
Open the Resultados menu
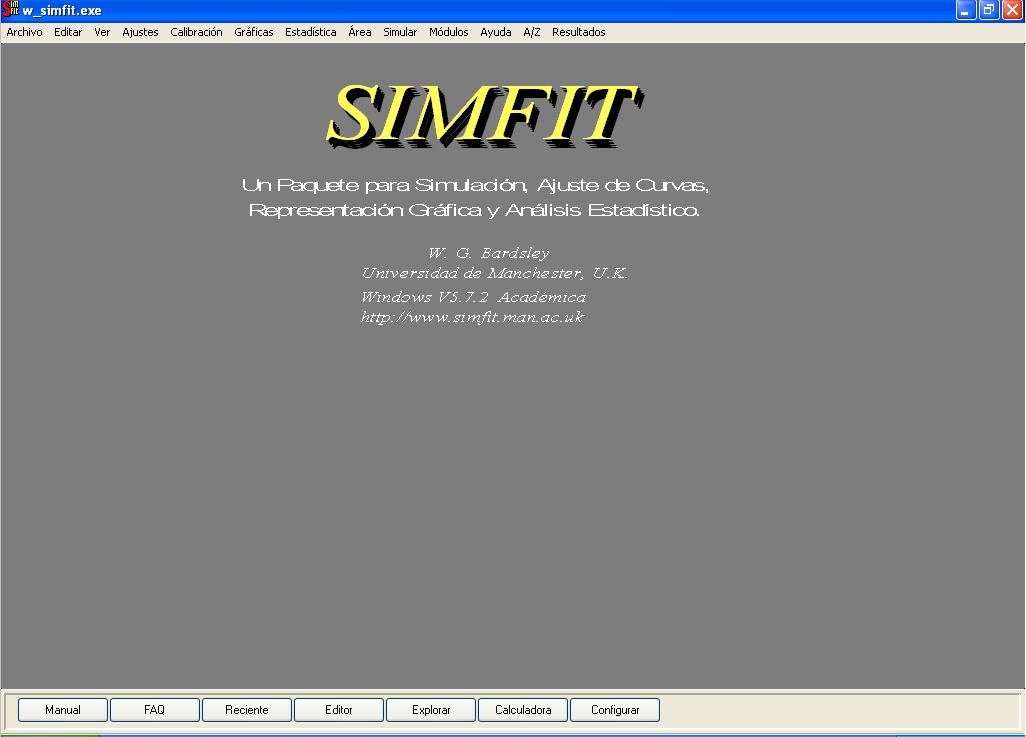pyautogui.click(x=578, y=32)
